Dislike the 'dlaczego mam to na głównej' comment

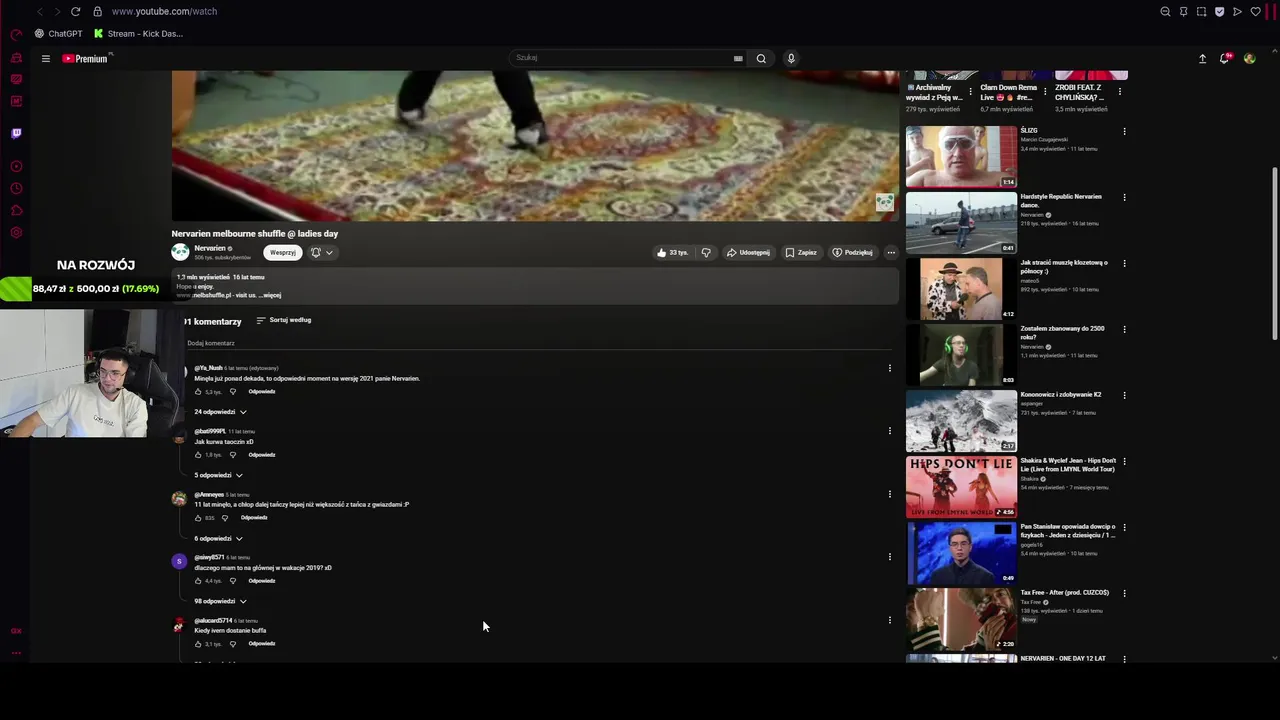point(233,581)
